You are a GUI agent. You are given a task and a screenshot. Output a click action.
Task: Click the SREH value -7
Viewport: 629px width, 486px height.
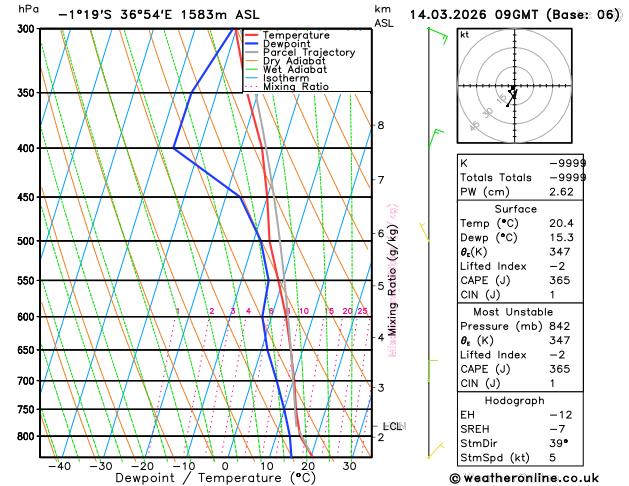click(557, 429)
